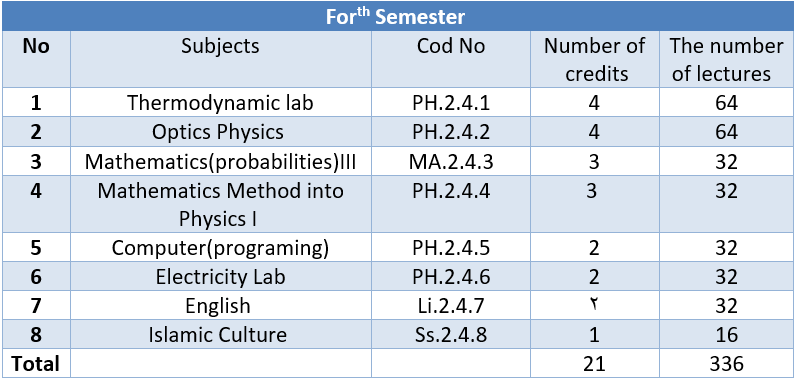Click the total credits value 21
This screenshot has height=380, width=798.
[x=594, y=363]
